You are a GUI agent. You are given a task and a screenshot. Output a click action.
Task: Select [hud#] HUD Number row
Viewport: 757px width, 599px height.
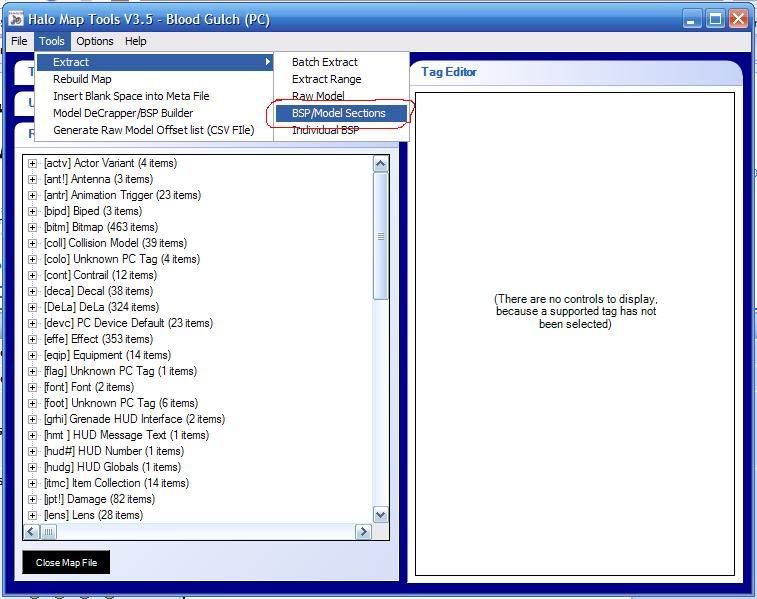(114, 451)
